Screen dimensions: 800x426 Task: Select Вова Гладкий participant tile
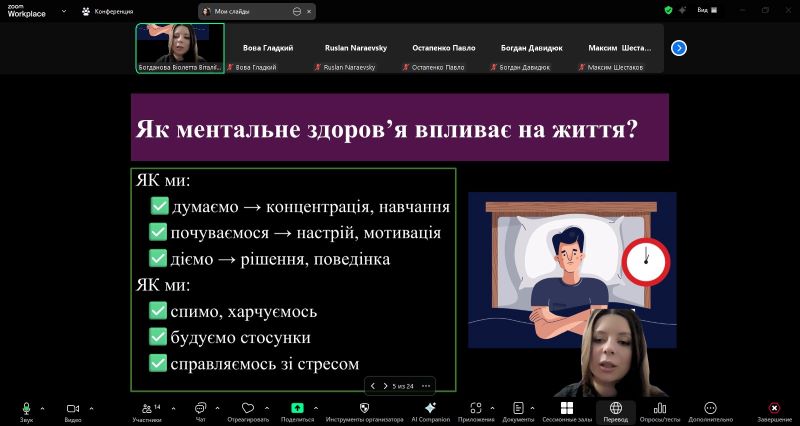(268, 48)
